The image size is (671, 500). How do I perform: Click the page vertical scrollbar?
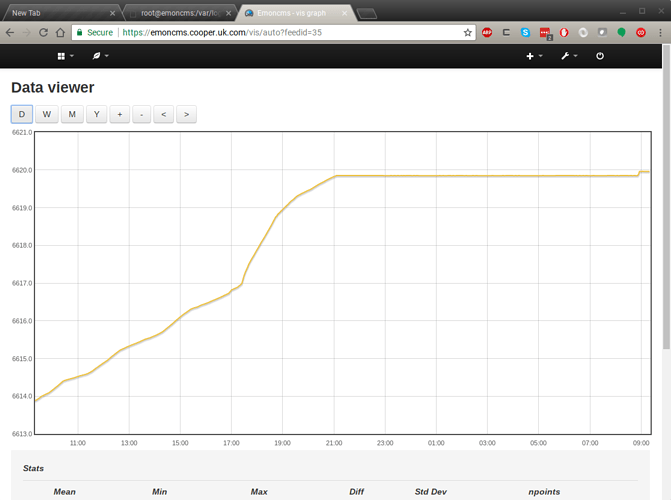pyautogui.click(x=666, y=197)
